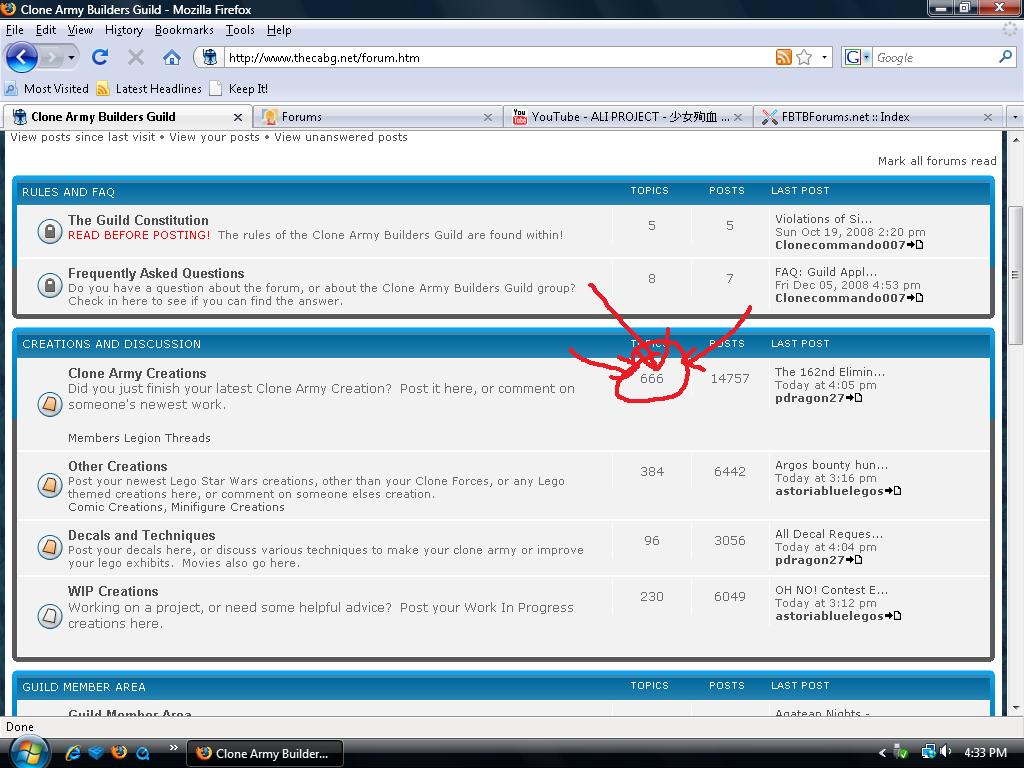Click forum icon beside Other Creations

pos(50,485)
